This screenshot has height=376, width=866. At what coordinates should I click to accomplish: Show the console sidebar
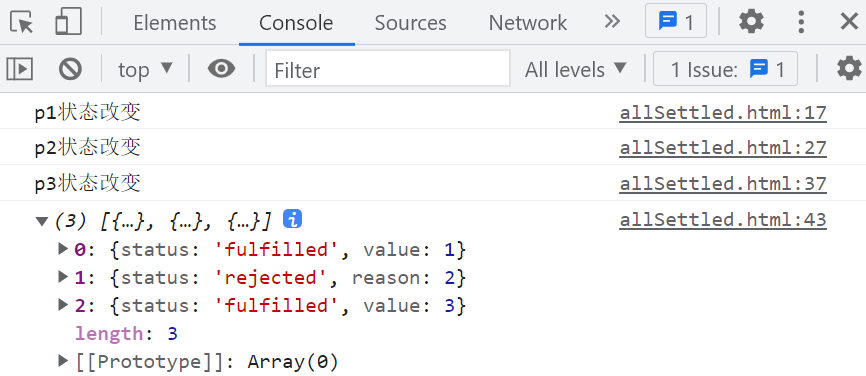pyautogui.click(x=20, y=69)
